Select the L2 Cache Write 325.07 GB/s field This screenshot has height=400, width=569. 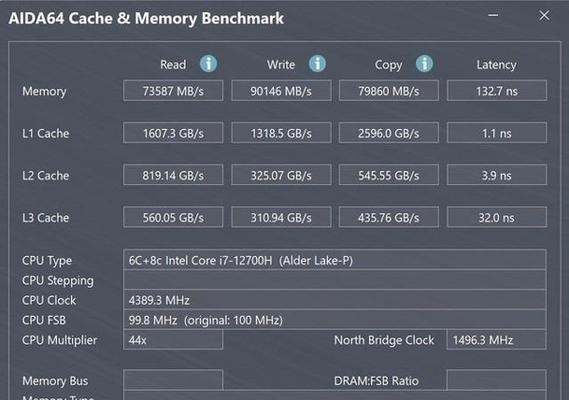pos(281,175)
